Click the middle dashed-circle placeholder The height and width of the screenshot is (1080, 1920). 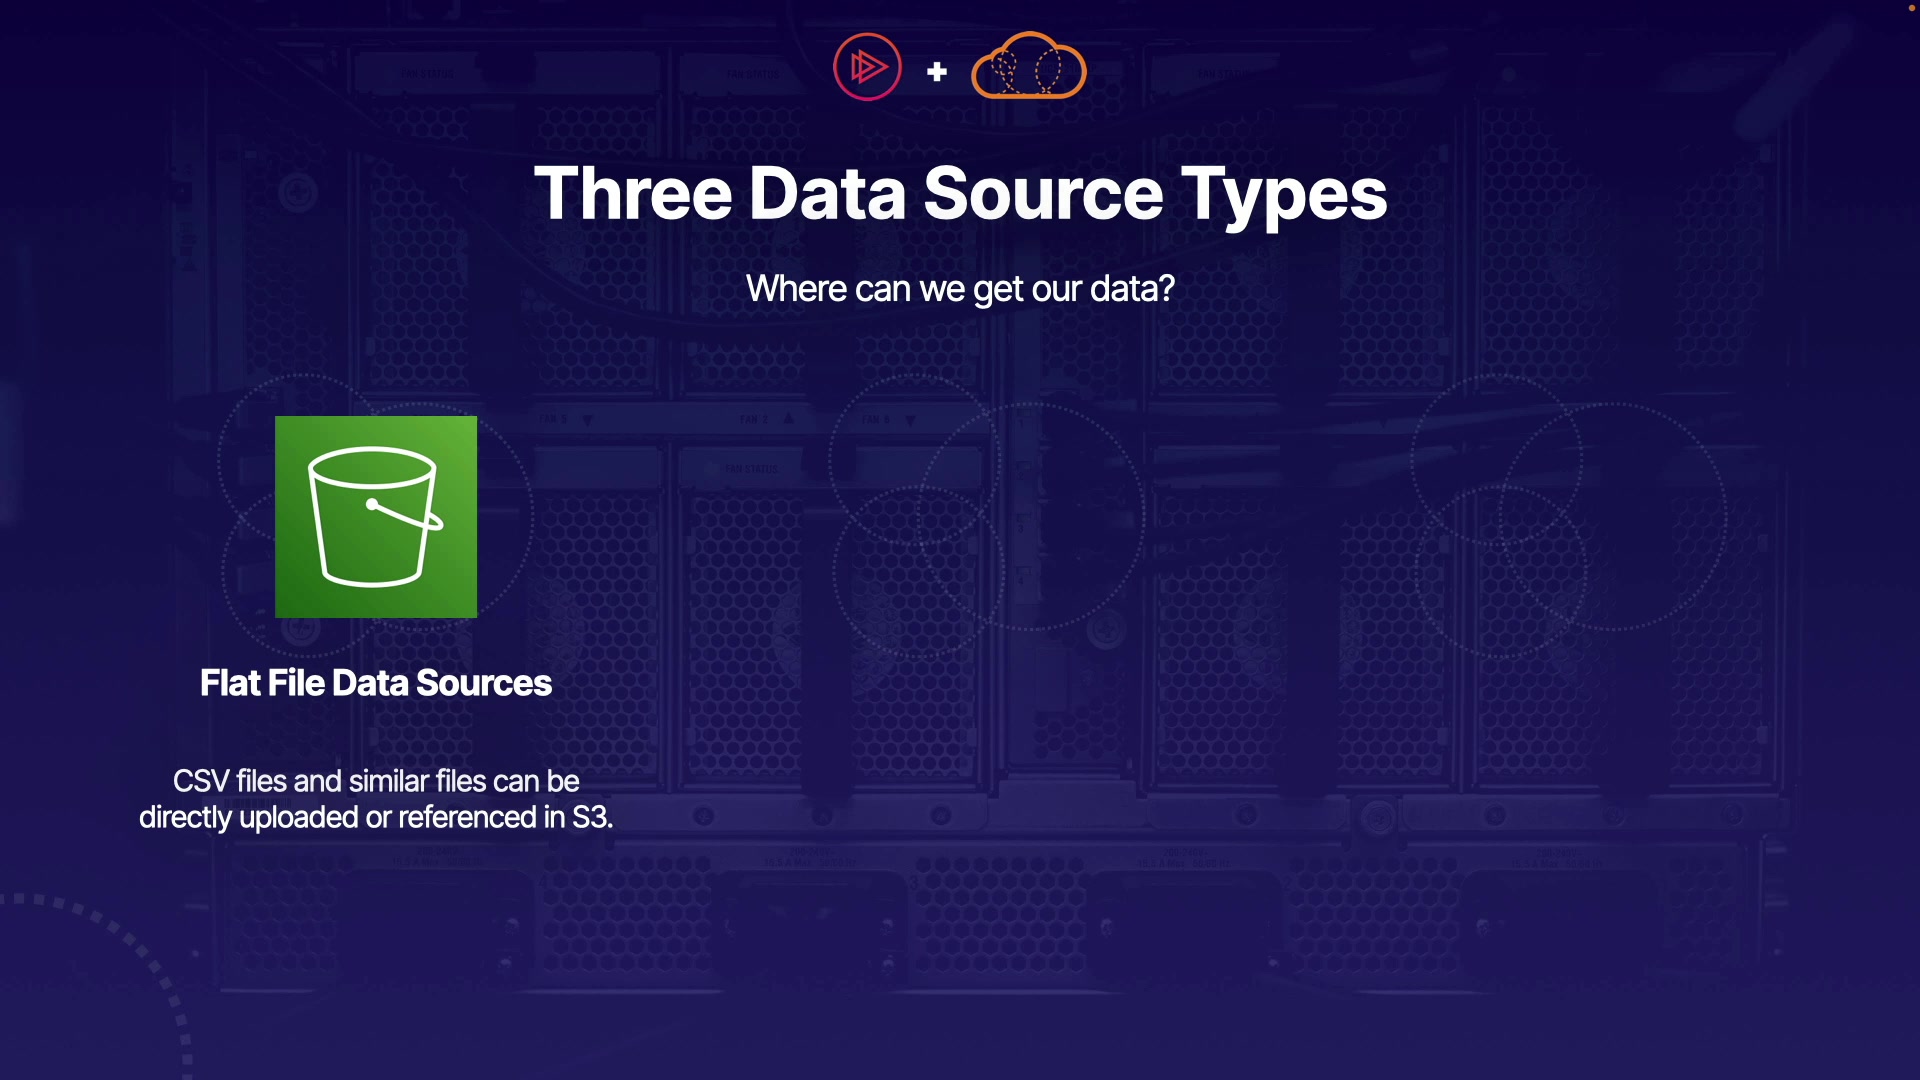985,517
